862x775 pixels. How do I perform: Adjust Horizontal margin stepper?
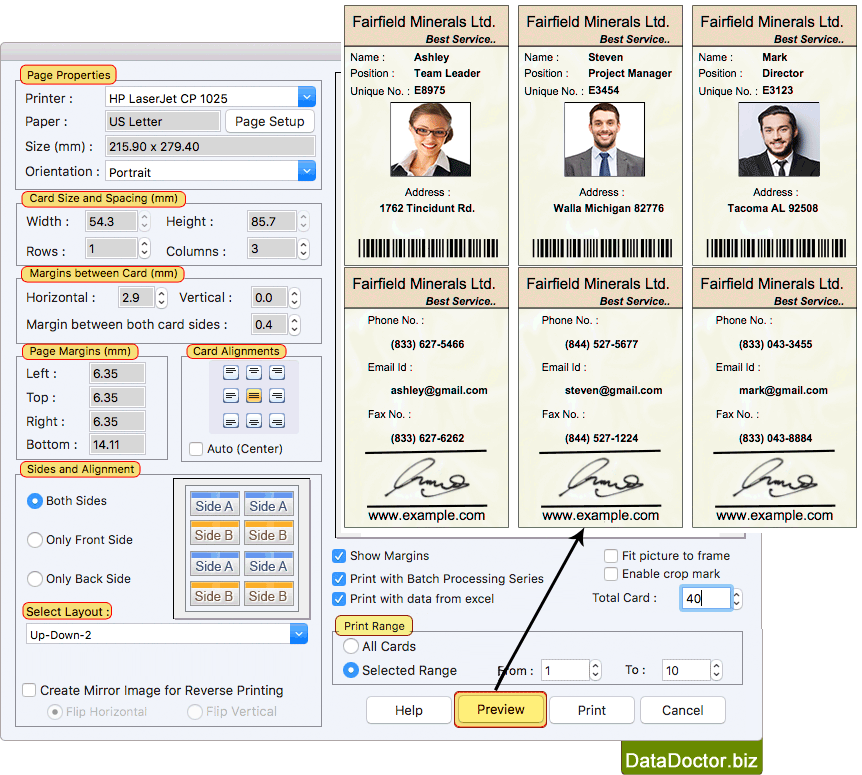[162, 298]
